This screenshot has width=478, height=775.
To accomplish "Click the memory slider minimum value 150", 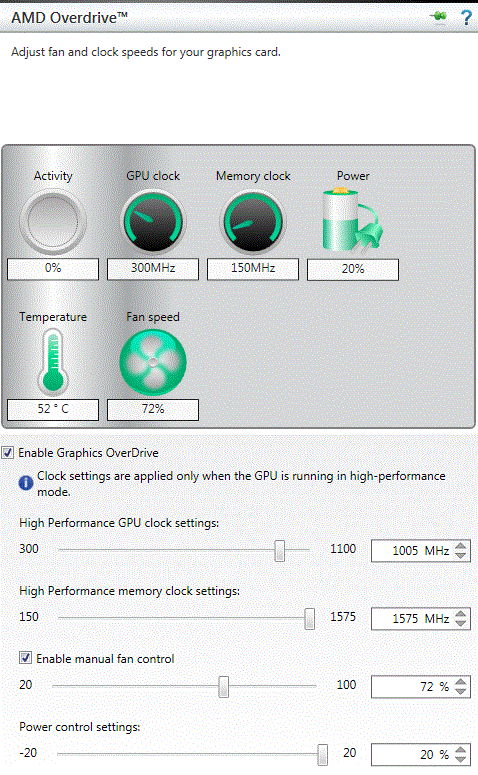I will (29, 617).
